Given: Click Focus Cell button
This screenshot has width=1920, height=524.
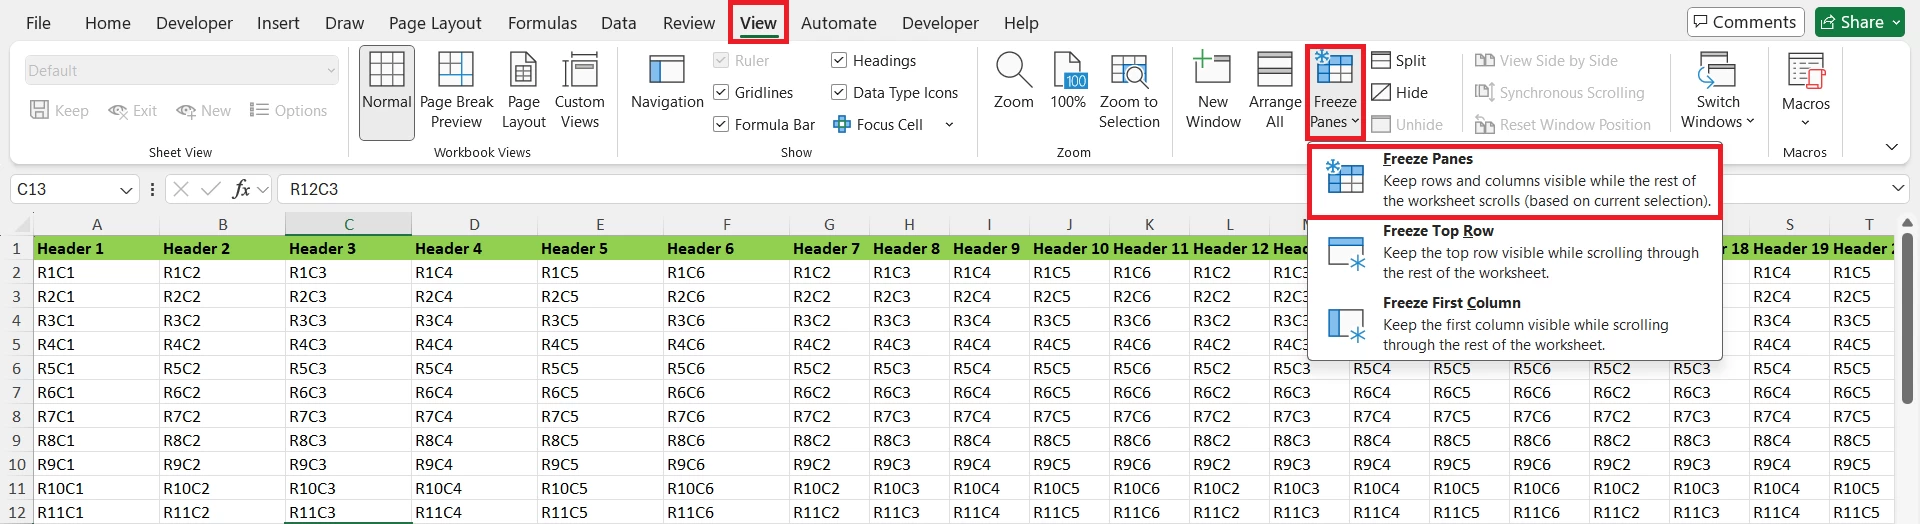Looking at the screenshot, I should click(878, 125).
